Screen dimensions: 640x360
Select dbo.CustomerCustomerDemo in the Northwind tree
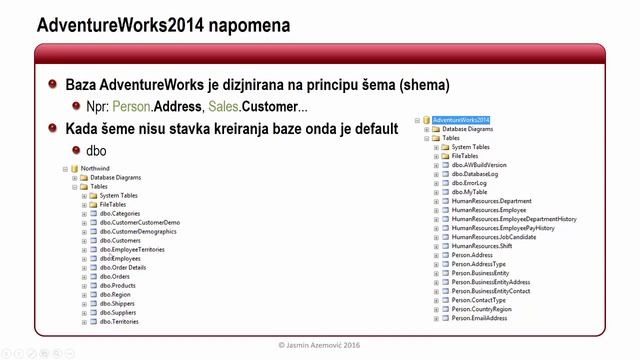click(x=140, y=222)
